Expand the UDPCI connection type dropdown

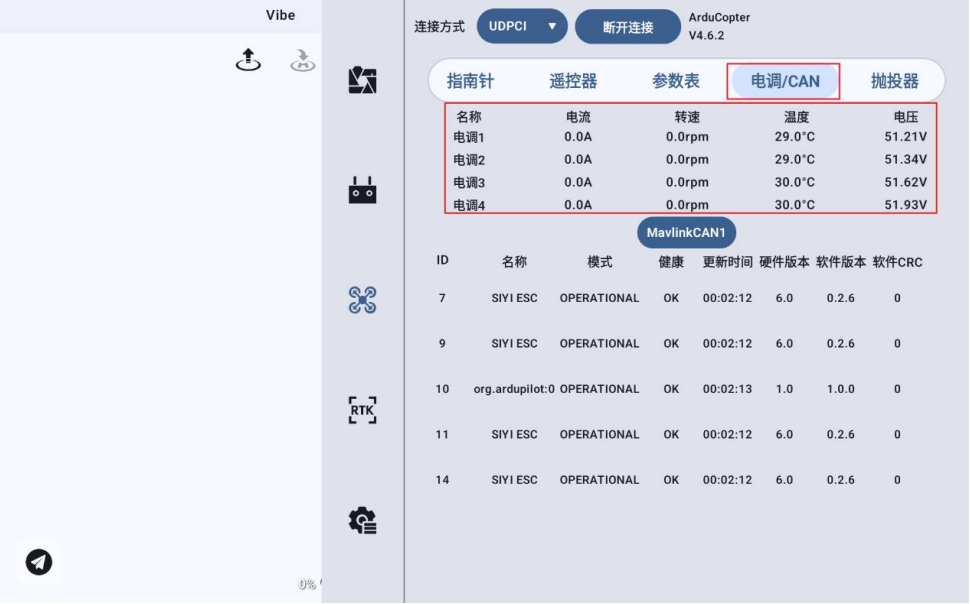coord(522,27)
